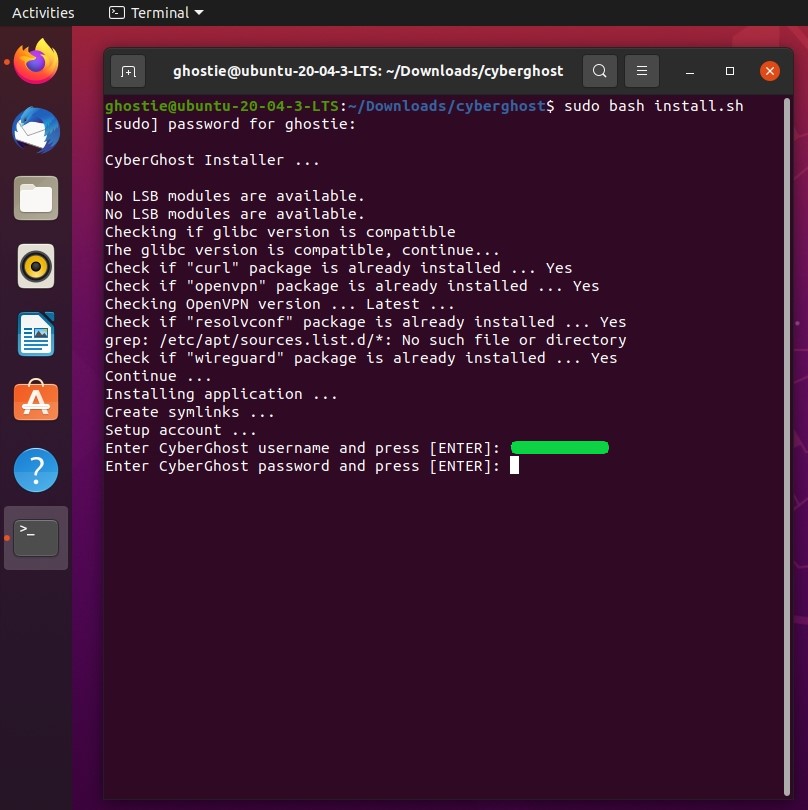This screenshot has height=810, width=808.
Task: Launch Thunderbird mail from the dock
Action: (36, 130)
